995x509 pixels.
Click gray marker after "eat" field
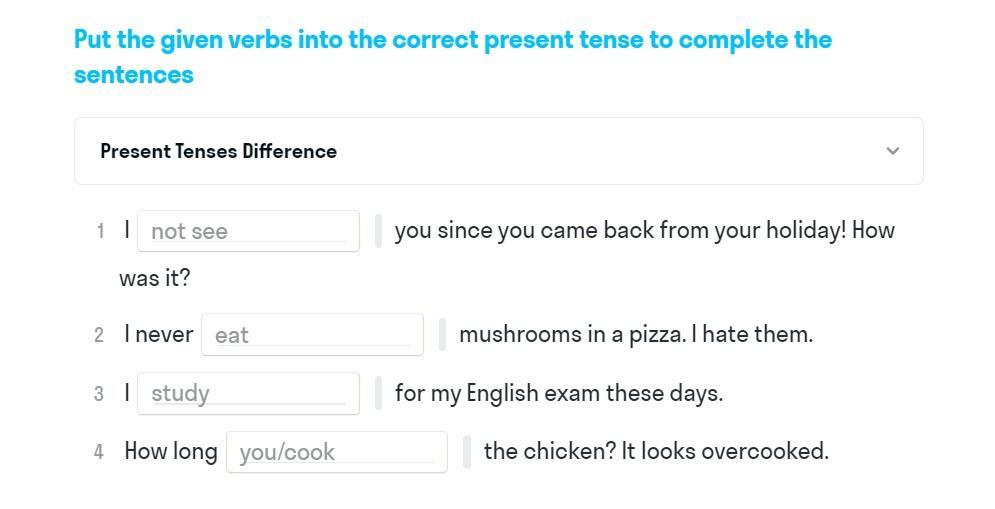442,334
